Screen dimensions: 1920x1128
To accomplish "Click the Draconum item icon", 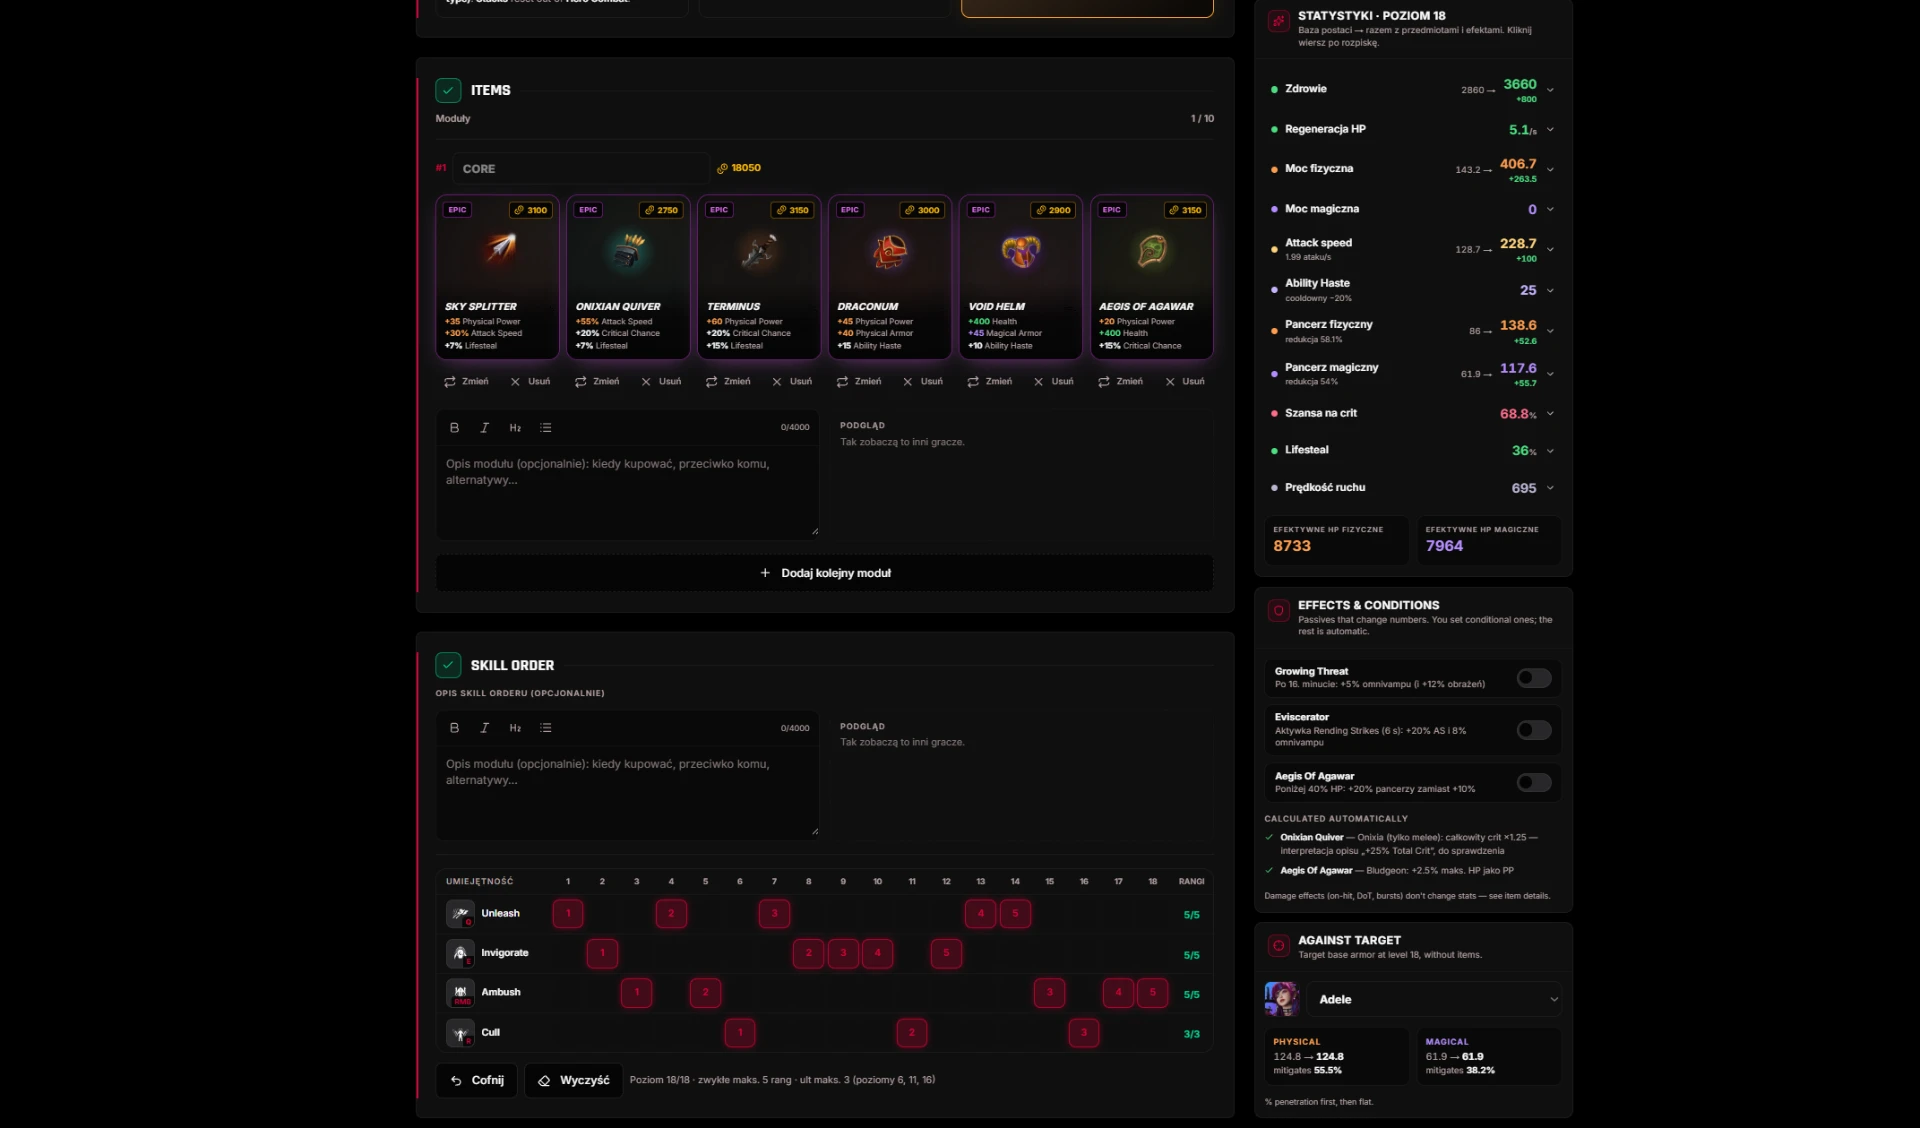I will [x=890, y=250].
